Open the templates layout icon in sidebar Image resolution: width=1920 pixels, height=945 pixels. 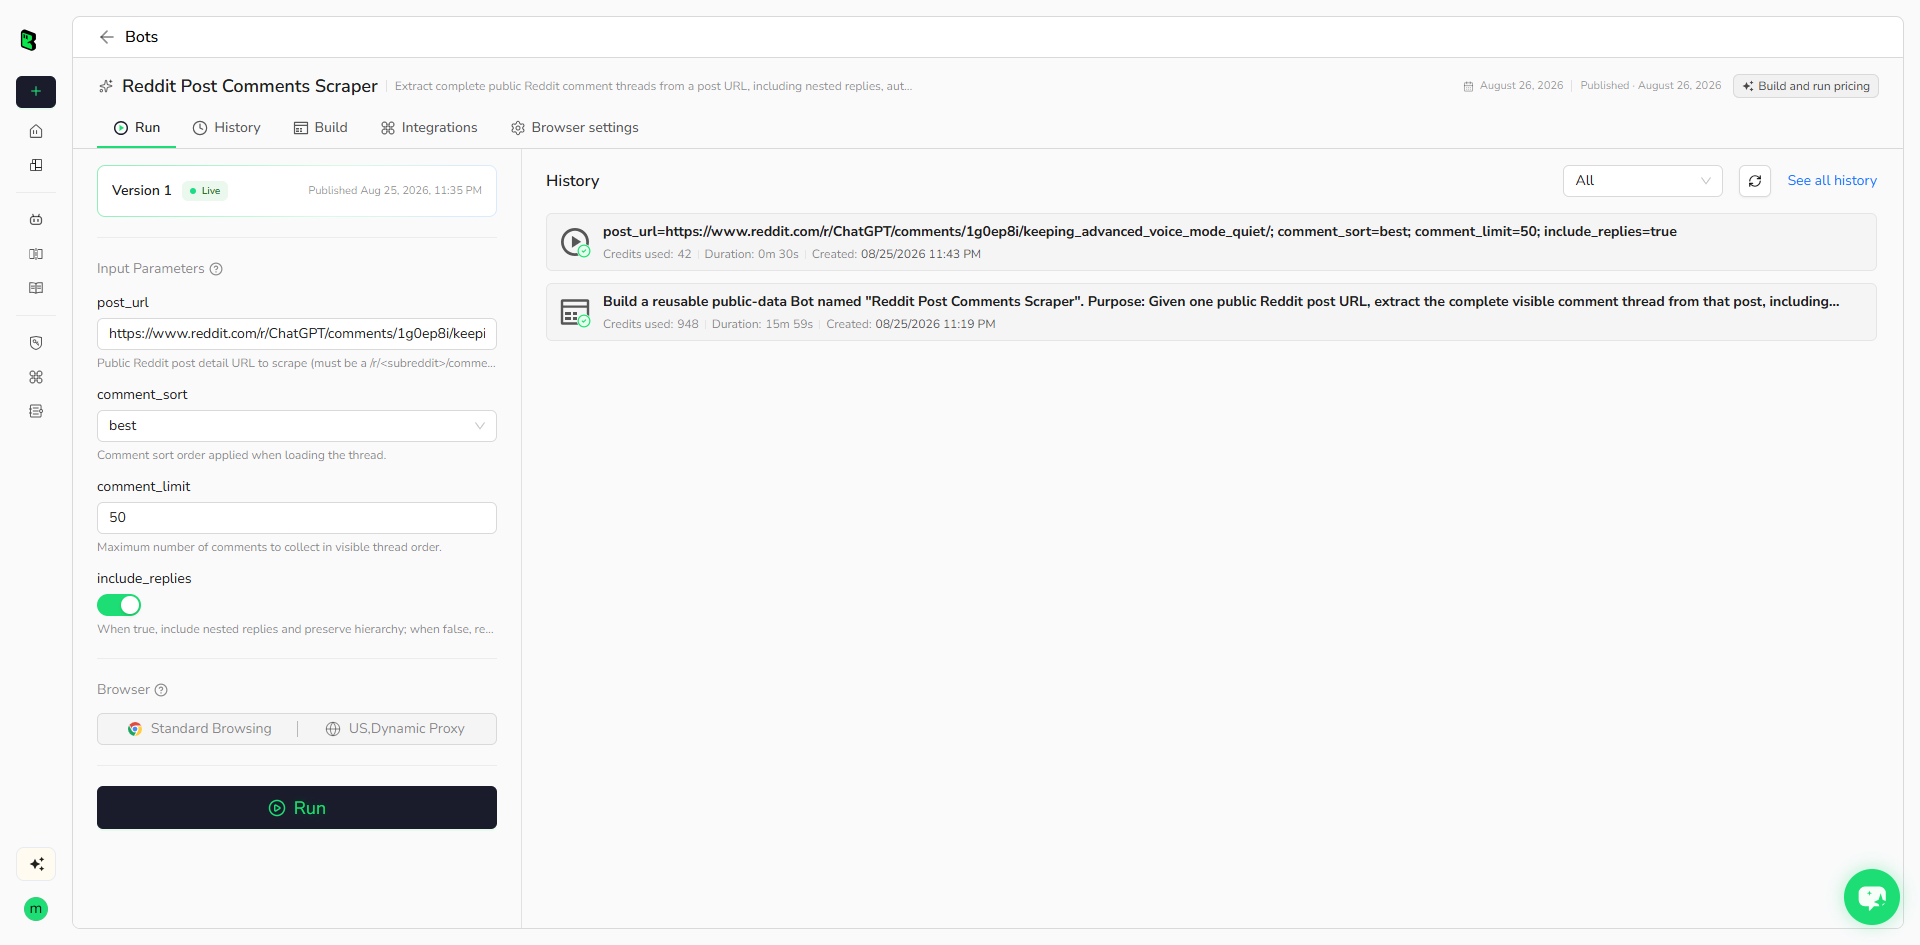coord(36,165)
